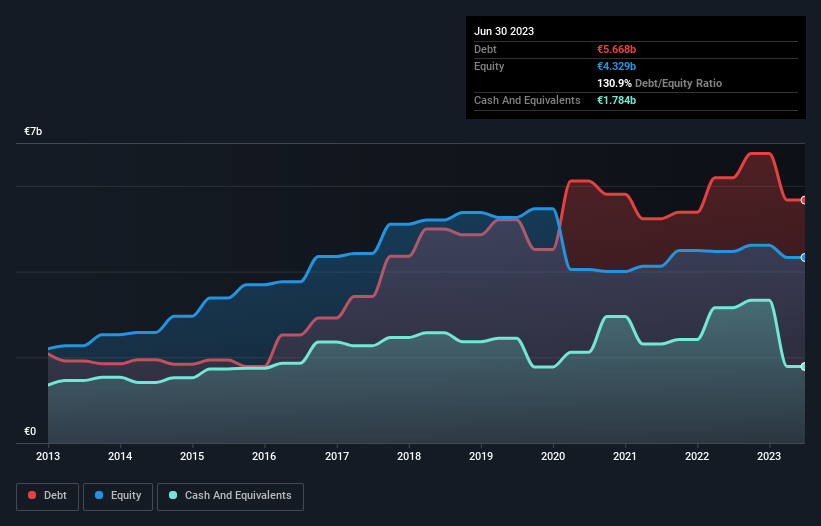Click the €7b y-axis label

tap(33, 132)
